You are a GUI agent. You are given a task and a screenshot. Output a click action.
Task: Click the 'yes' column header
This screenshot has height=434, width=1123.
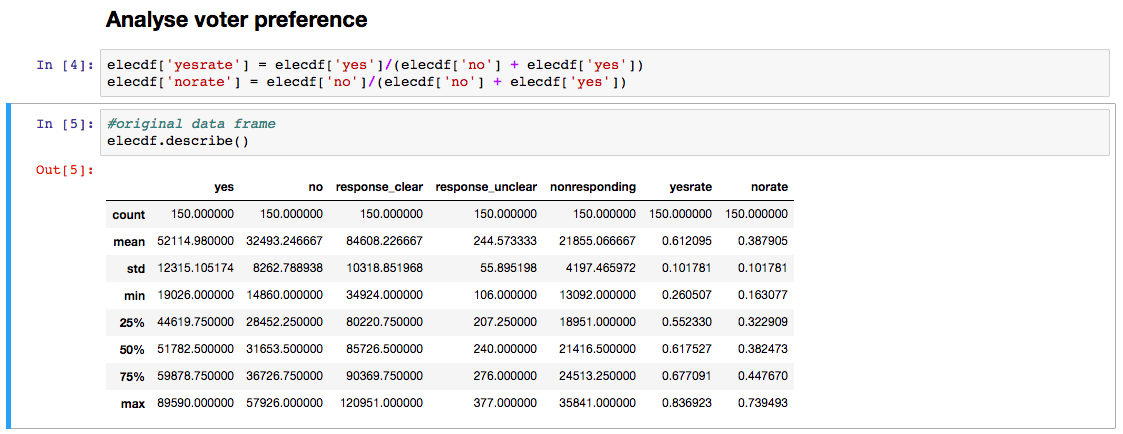coord(224,187)
